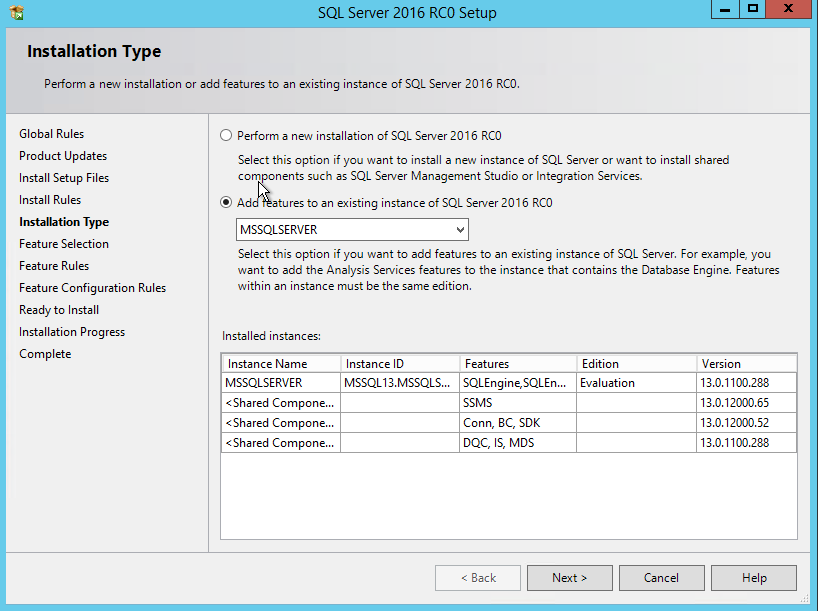This screenshot has height=611, width=818.
Task: Sort by Instance Name column header
Action: point(281,364)
